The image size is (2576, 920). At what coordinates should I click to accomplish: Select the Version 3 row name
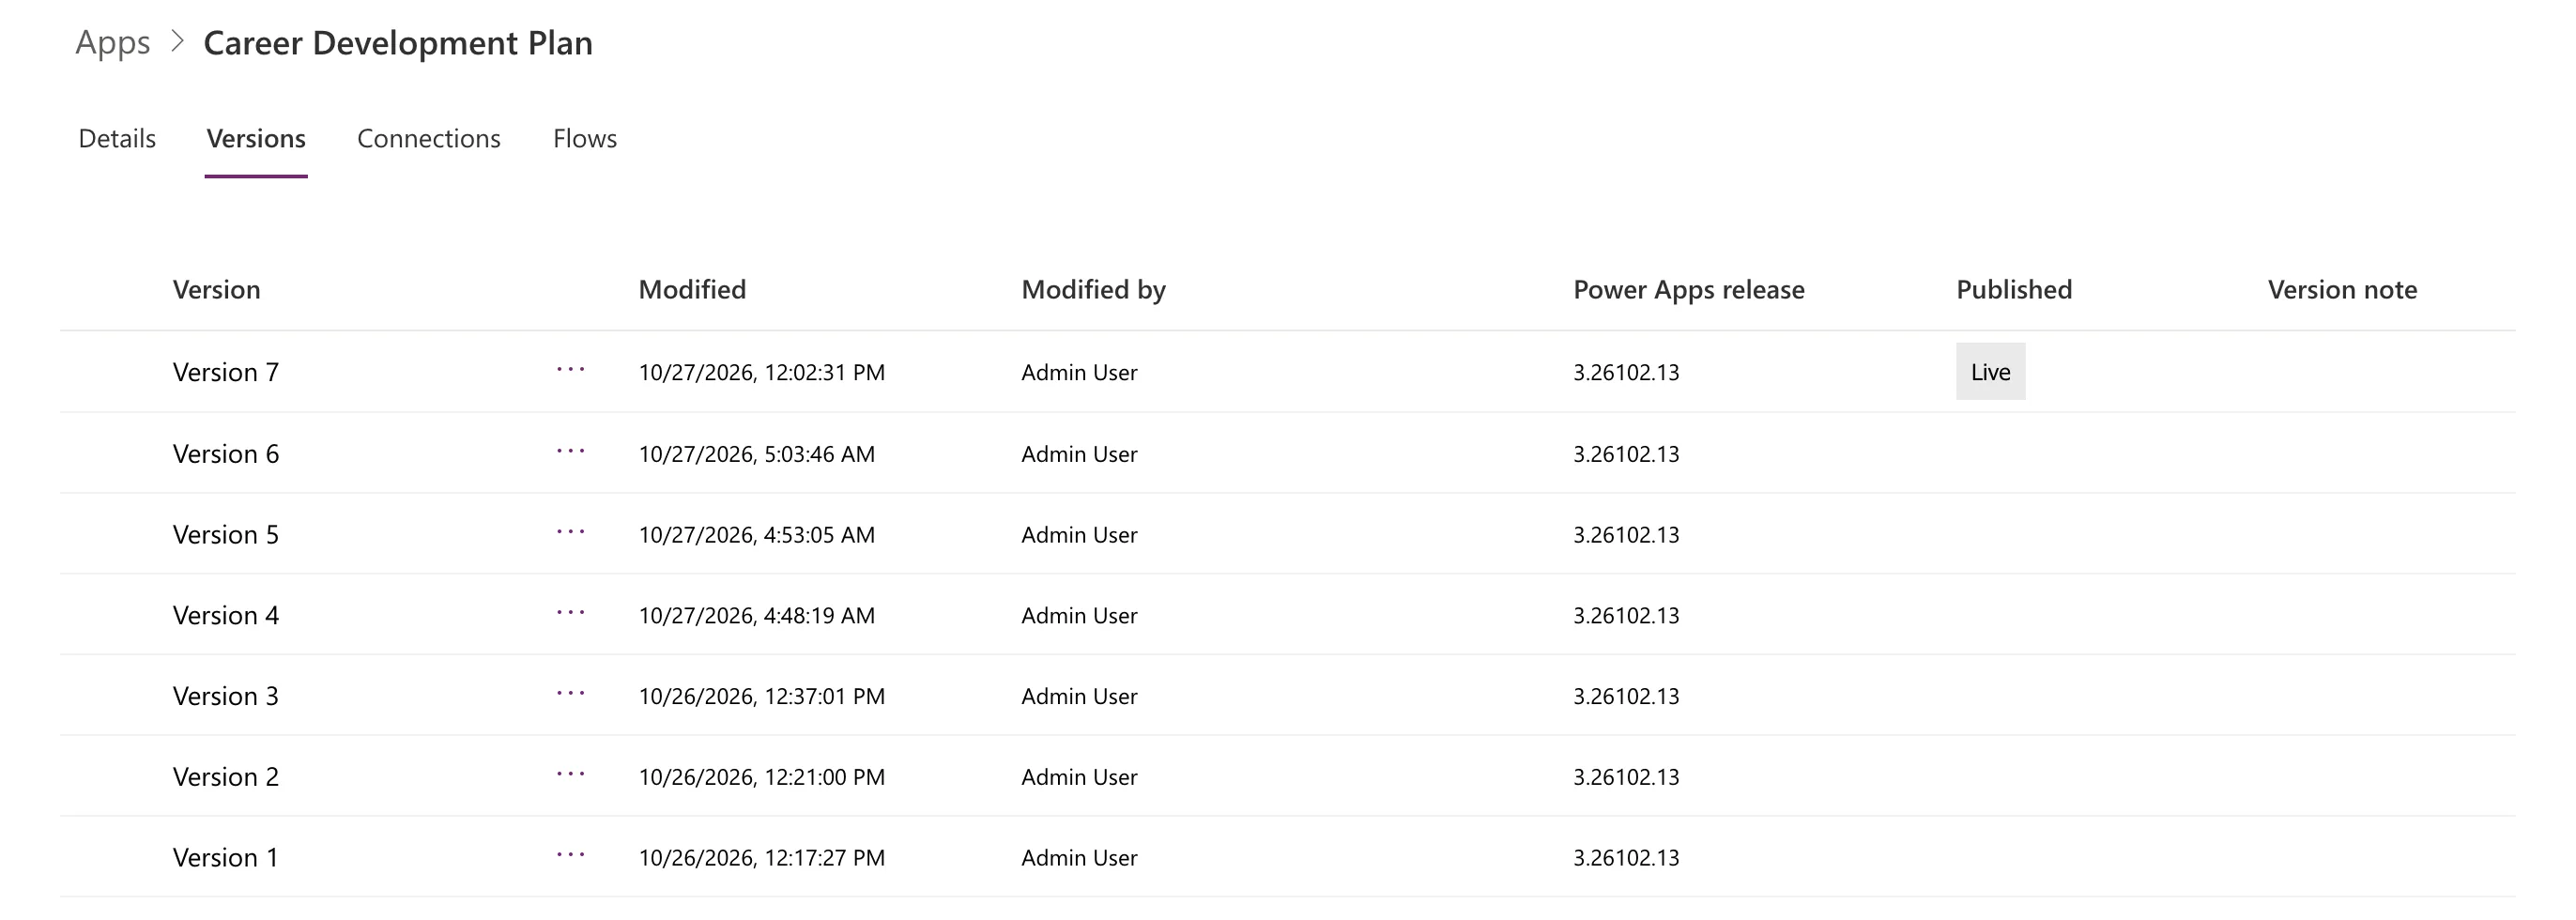pyautogui.click(x=226, y=696)
